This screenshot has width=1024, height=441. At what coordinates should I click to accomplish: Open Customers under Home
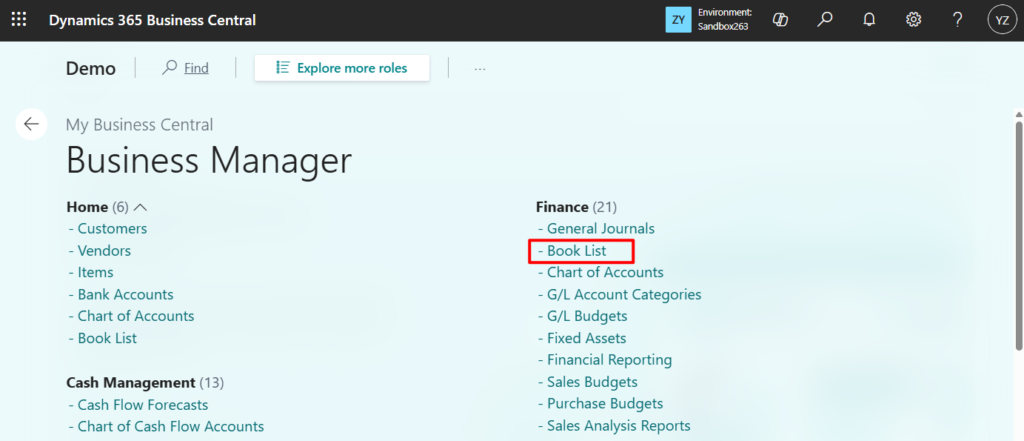111,228
